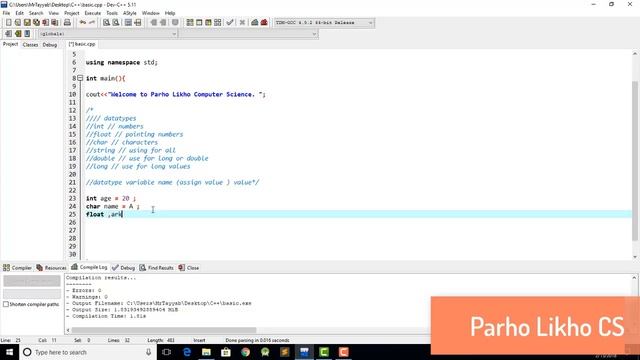Screen dimensions: 640x360
Task: Click the 'char name = A' code line
Action: (113, 206)
